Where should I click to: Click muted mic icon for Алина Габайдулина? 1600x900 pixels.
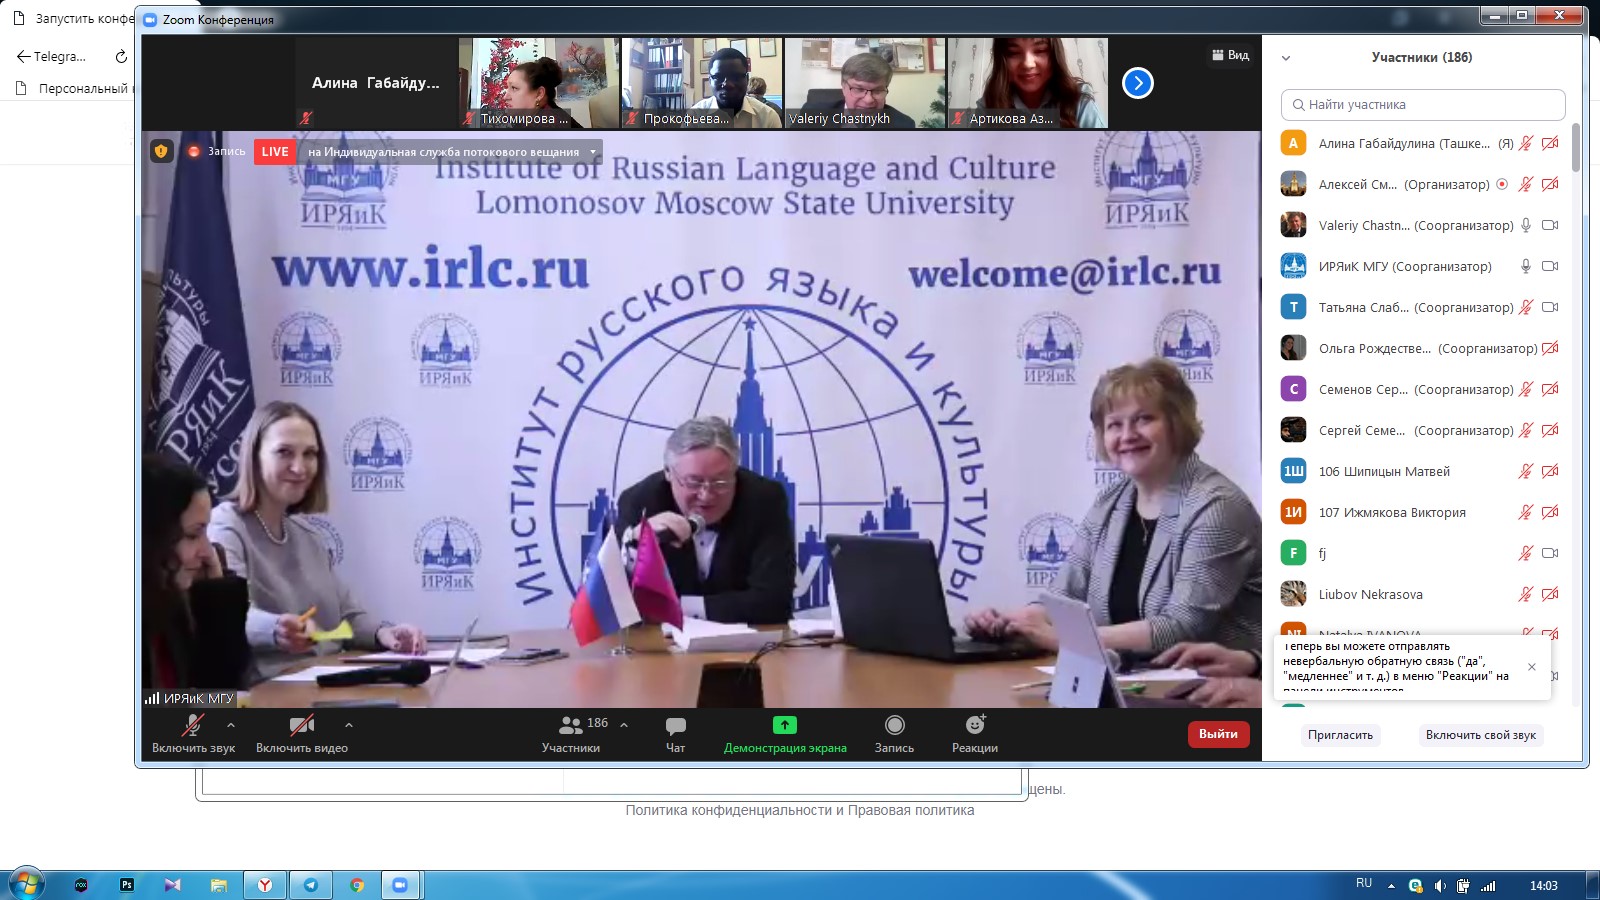click(1526, 143)
